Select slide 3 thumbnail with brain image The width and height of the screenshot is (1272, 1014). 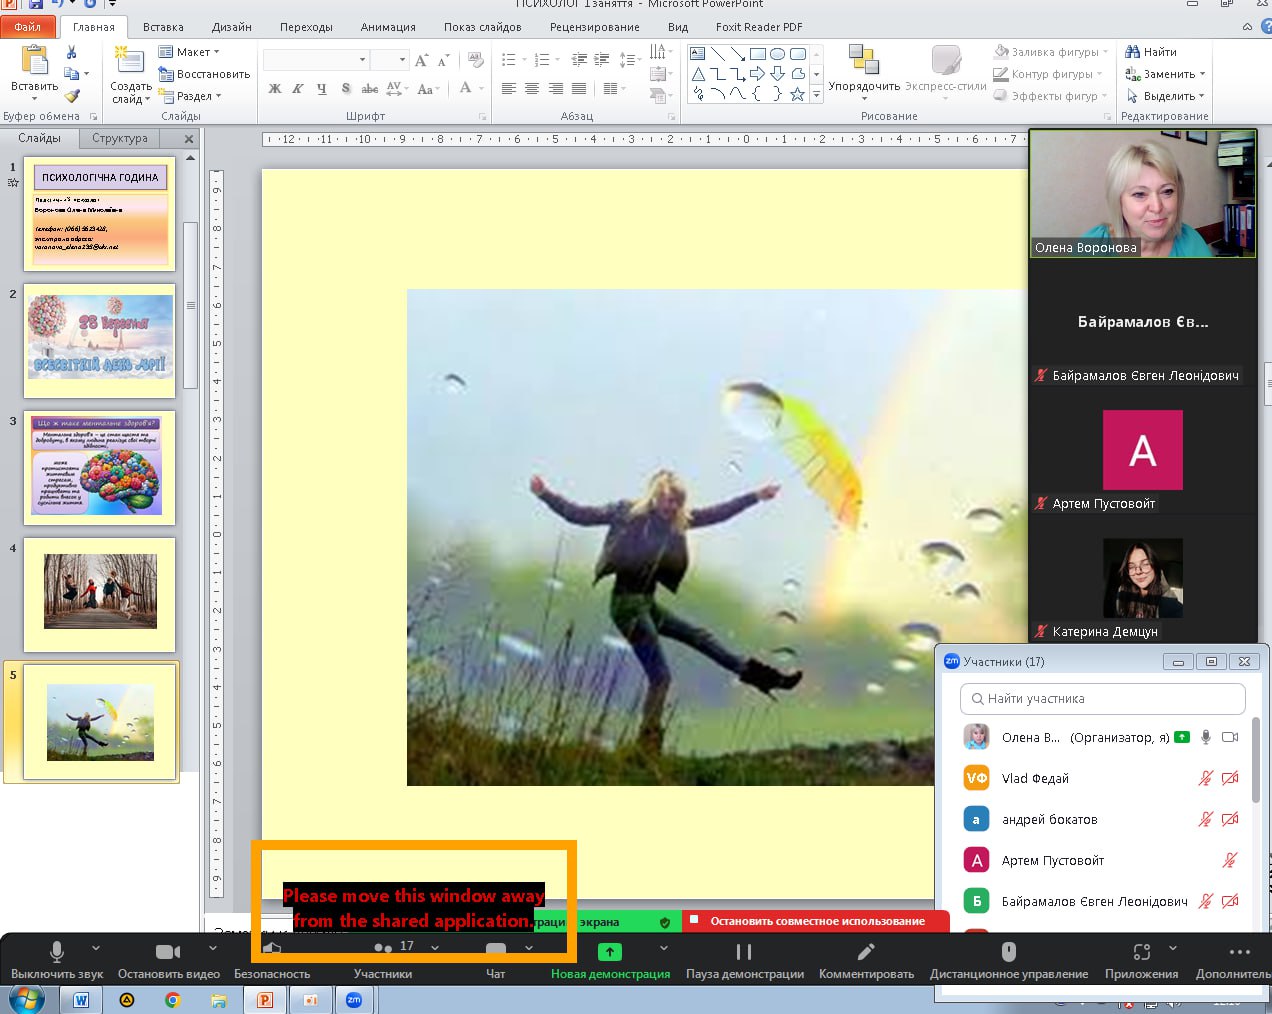[x=100, y=467]
